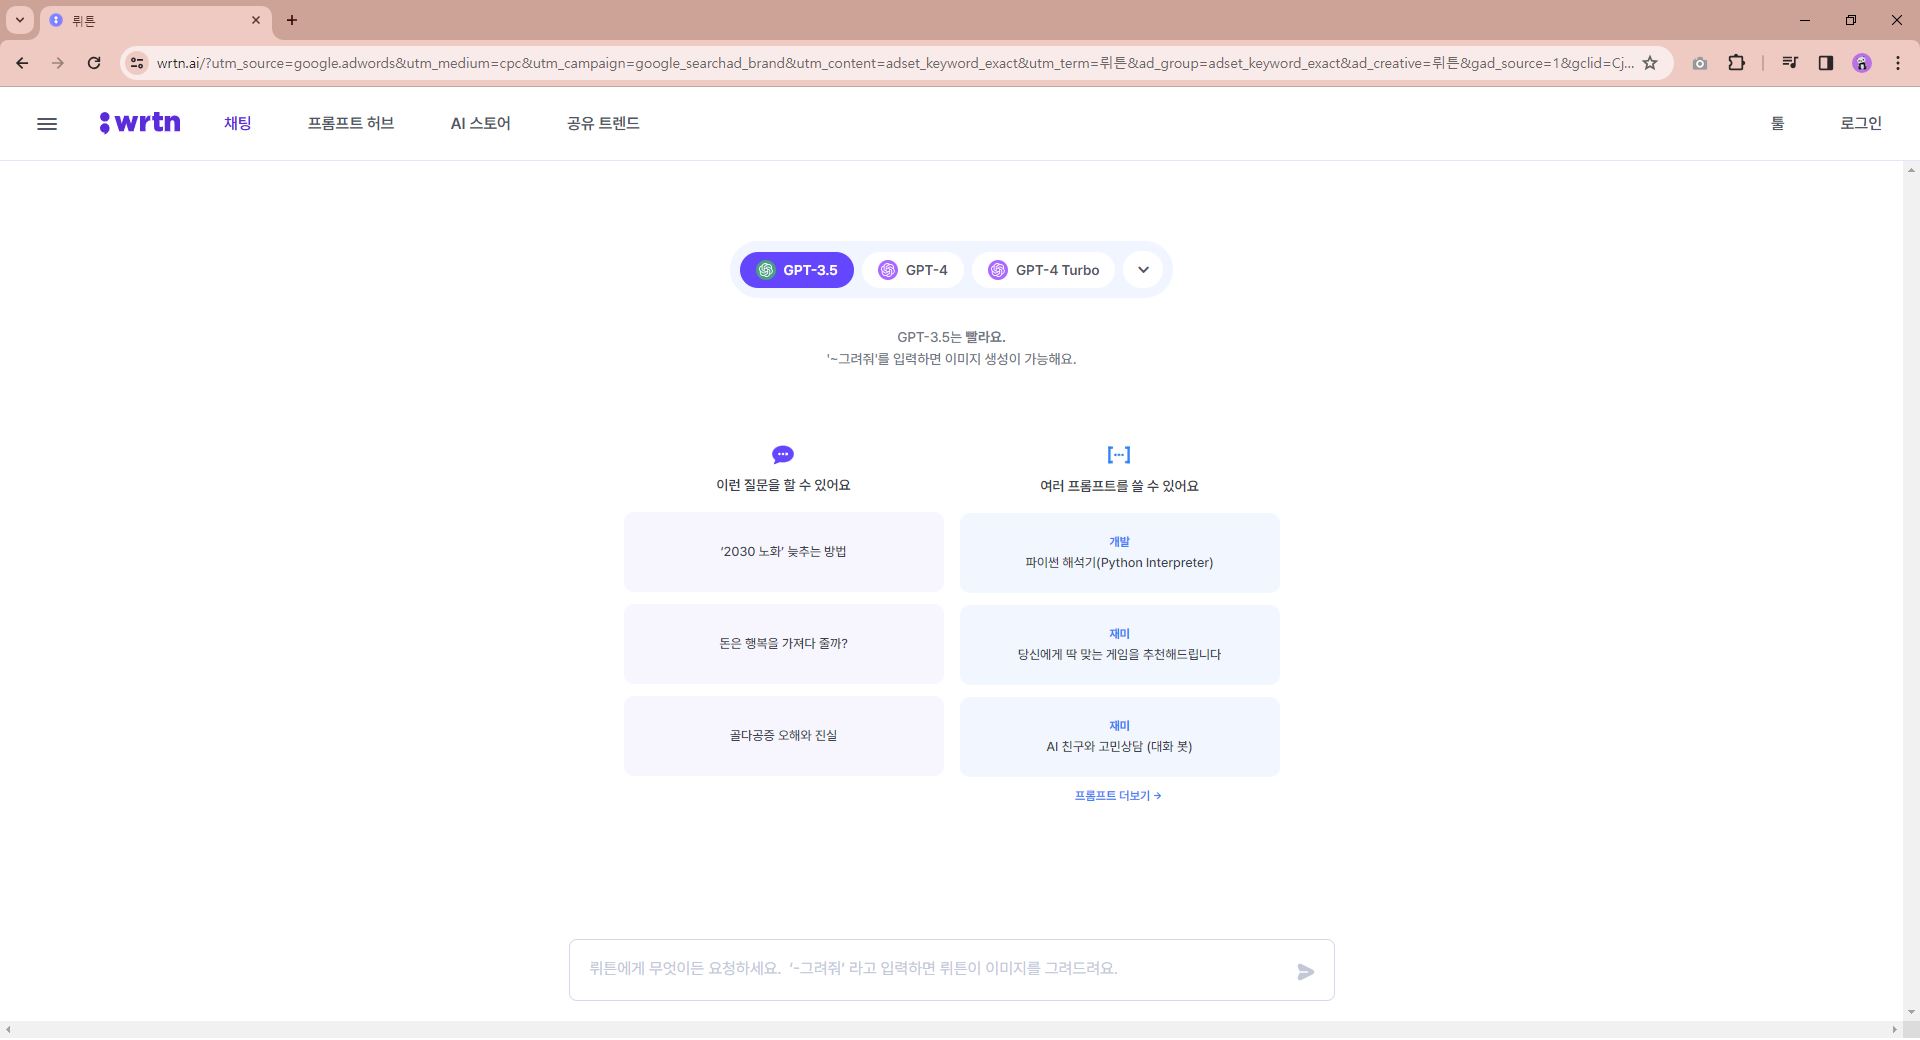Image resolution: width=1920 pixels, height=1040 pixels.
Task: Restore down the browser window
Action: pyautogui.click(x=1851, y=20)
